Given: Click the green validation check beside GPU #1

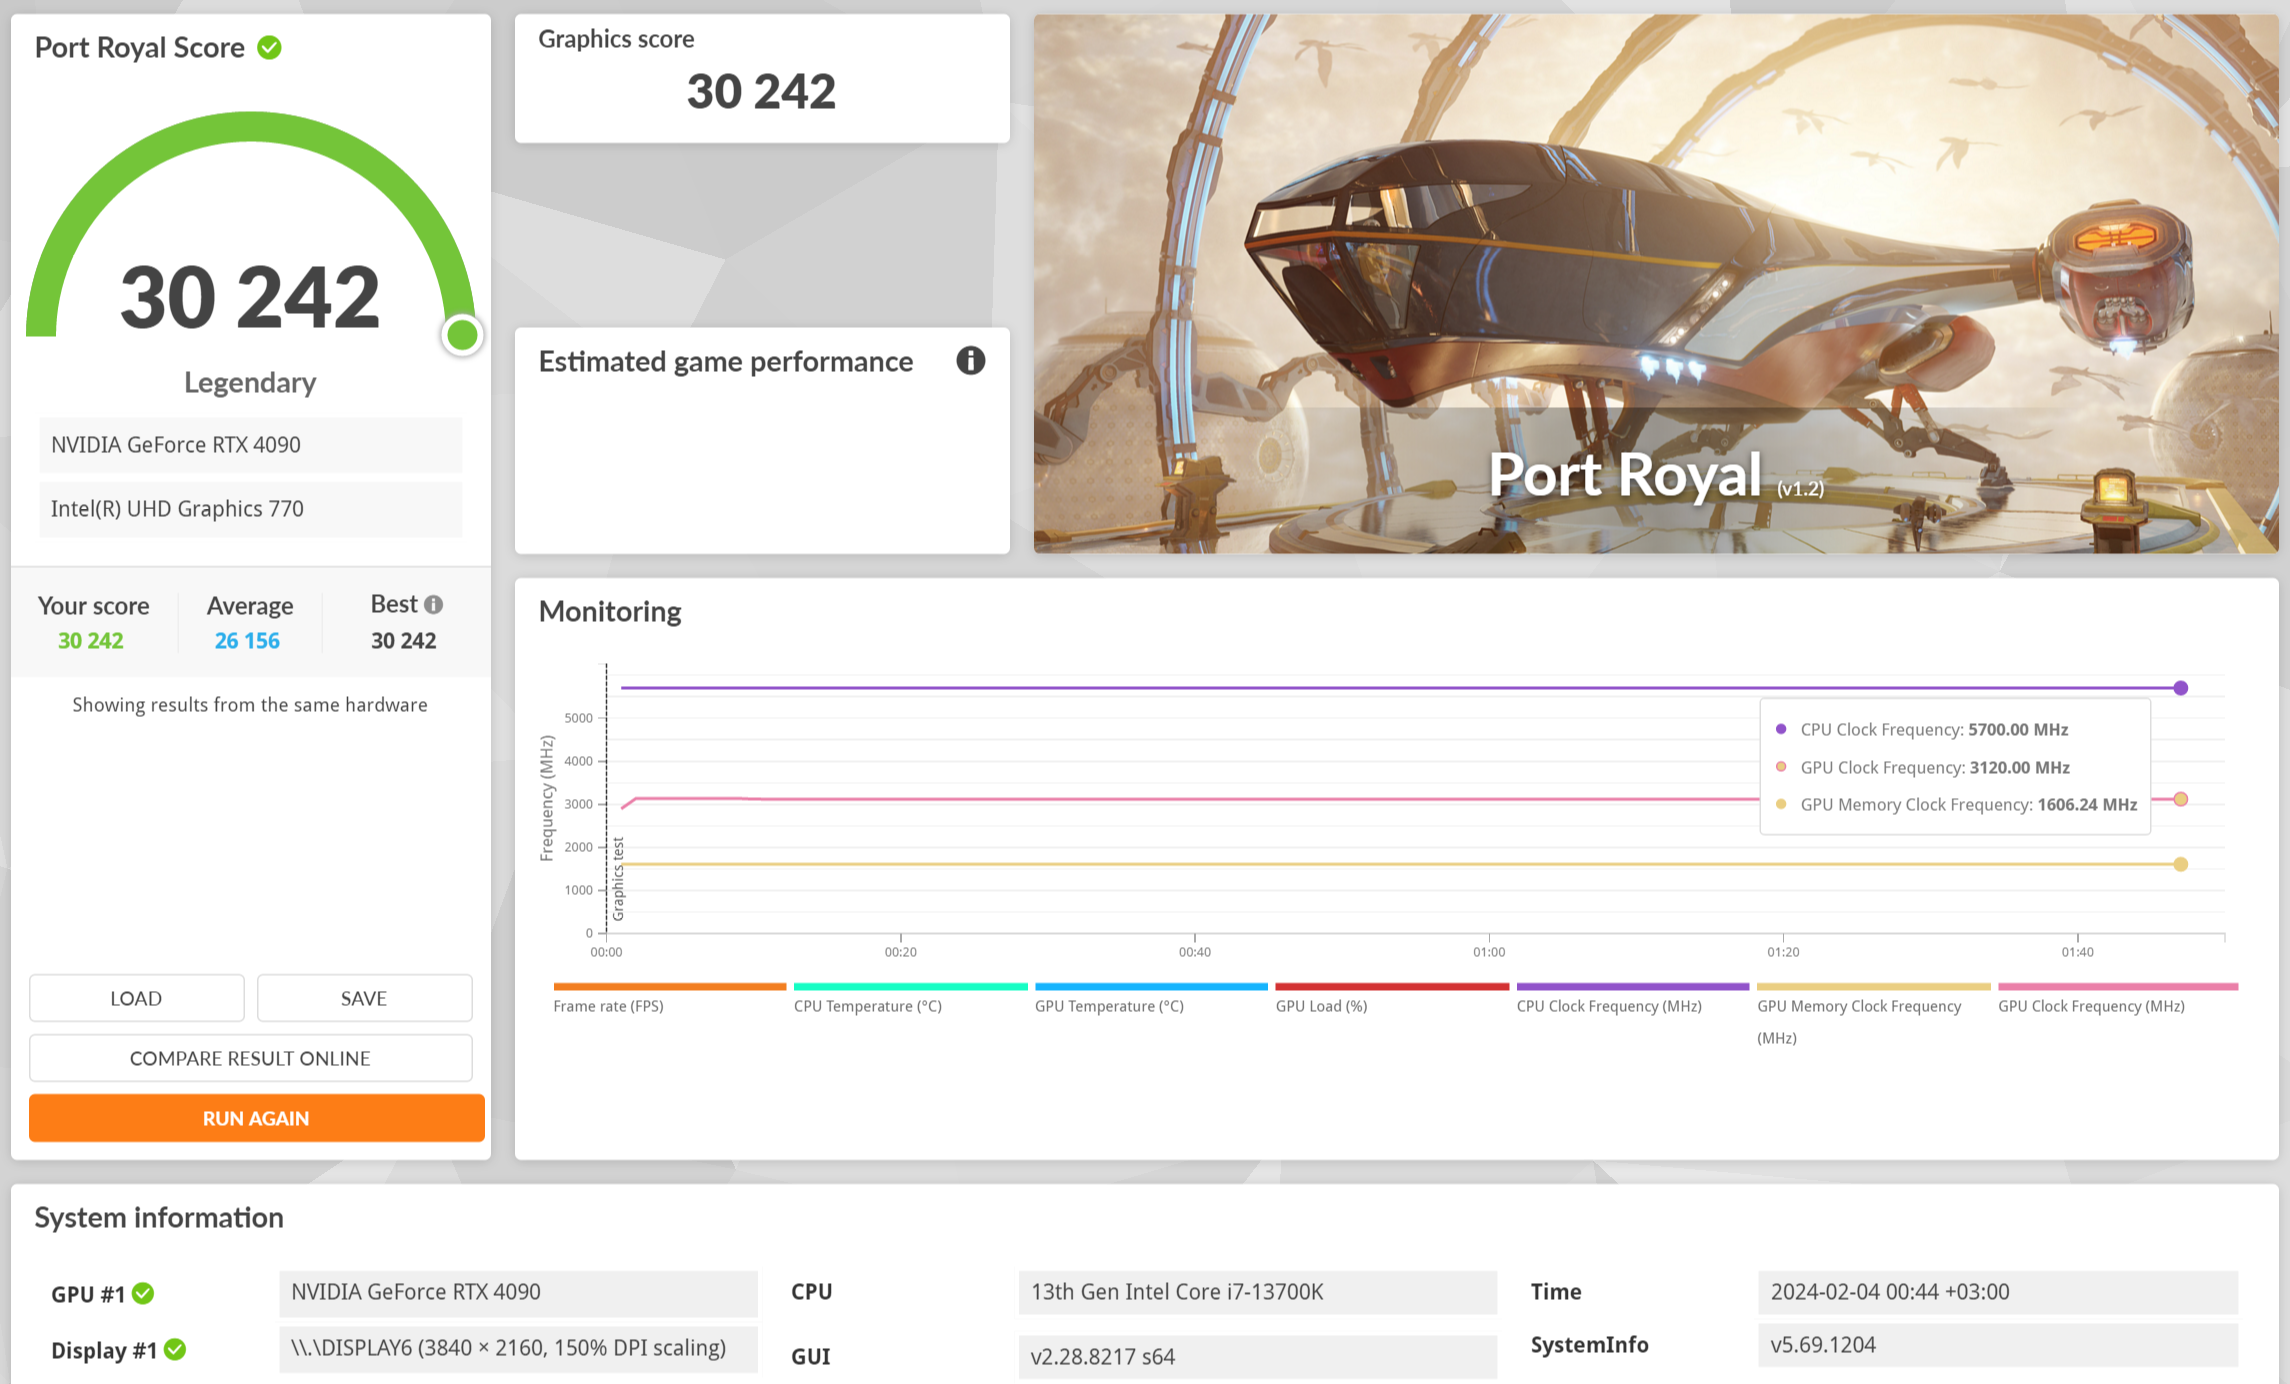Looking at the screenshot, I should tap(143, 1293).
